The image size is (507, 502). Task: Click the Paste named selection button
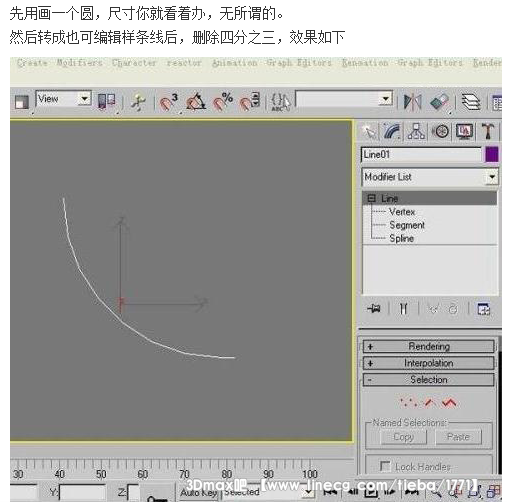coord(458,437)
